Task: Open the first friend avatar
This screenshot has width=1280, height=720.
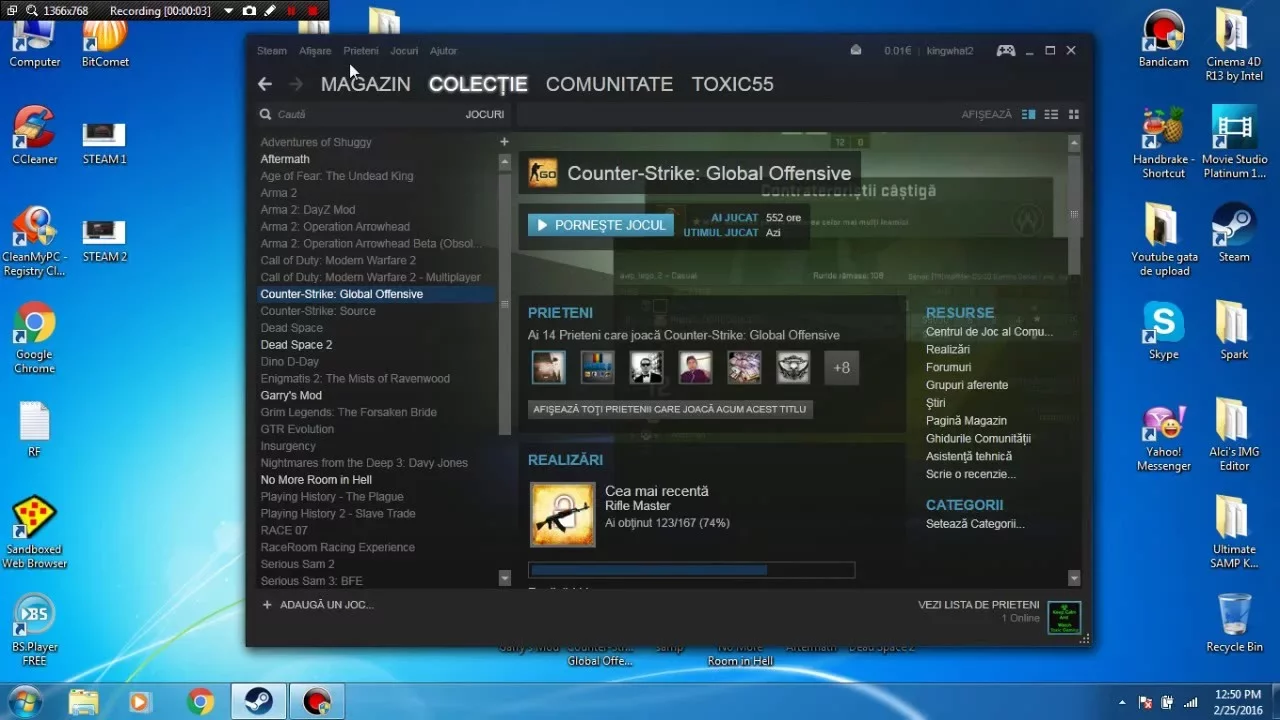Action: 548,368
